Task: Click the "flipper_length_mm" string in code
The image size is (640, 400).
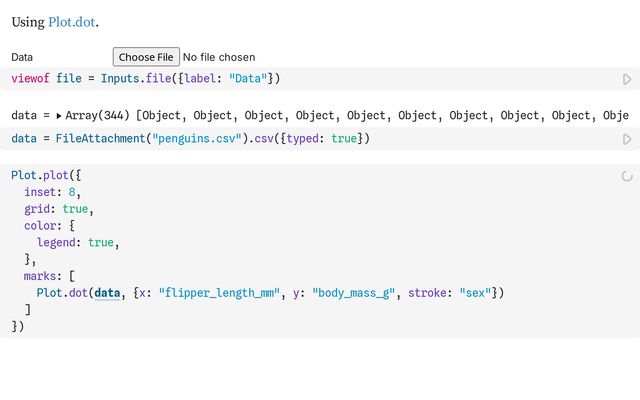Action: 215,293
